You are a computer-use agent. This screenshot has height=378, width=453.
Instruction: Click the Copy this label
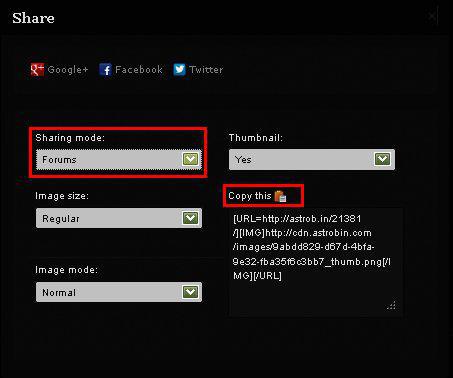[x=250, y=196]
